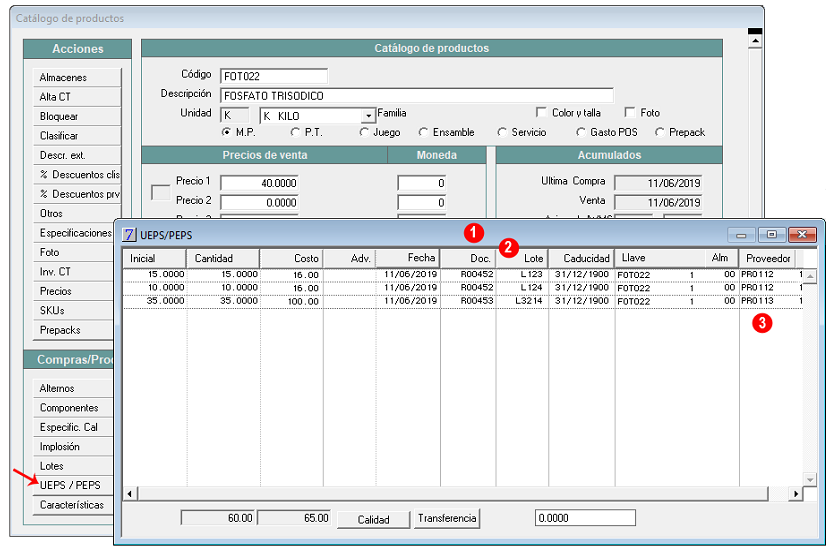Click the Descripción field FOSFATO TRISODICO
This screenshot has width=836, height=550.
point(416,96)
